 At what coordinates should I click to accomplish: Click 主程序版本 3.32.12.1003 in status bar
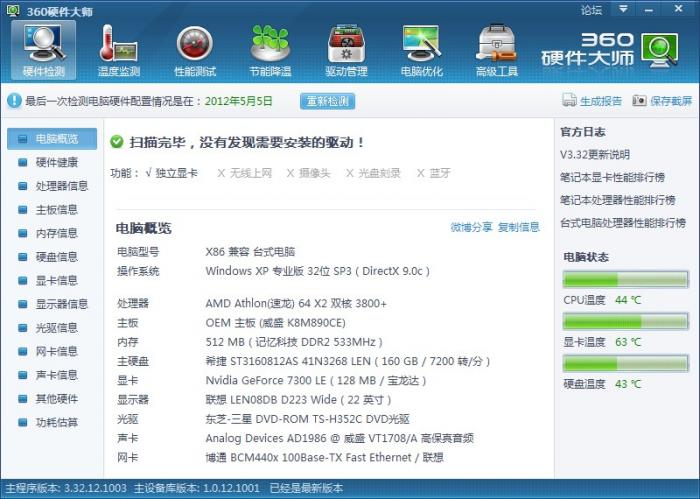tap(66, 488)
